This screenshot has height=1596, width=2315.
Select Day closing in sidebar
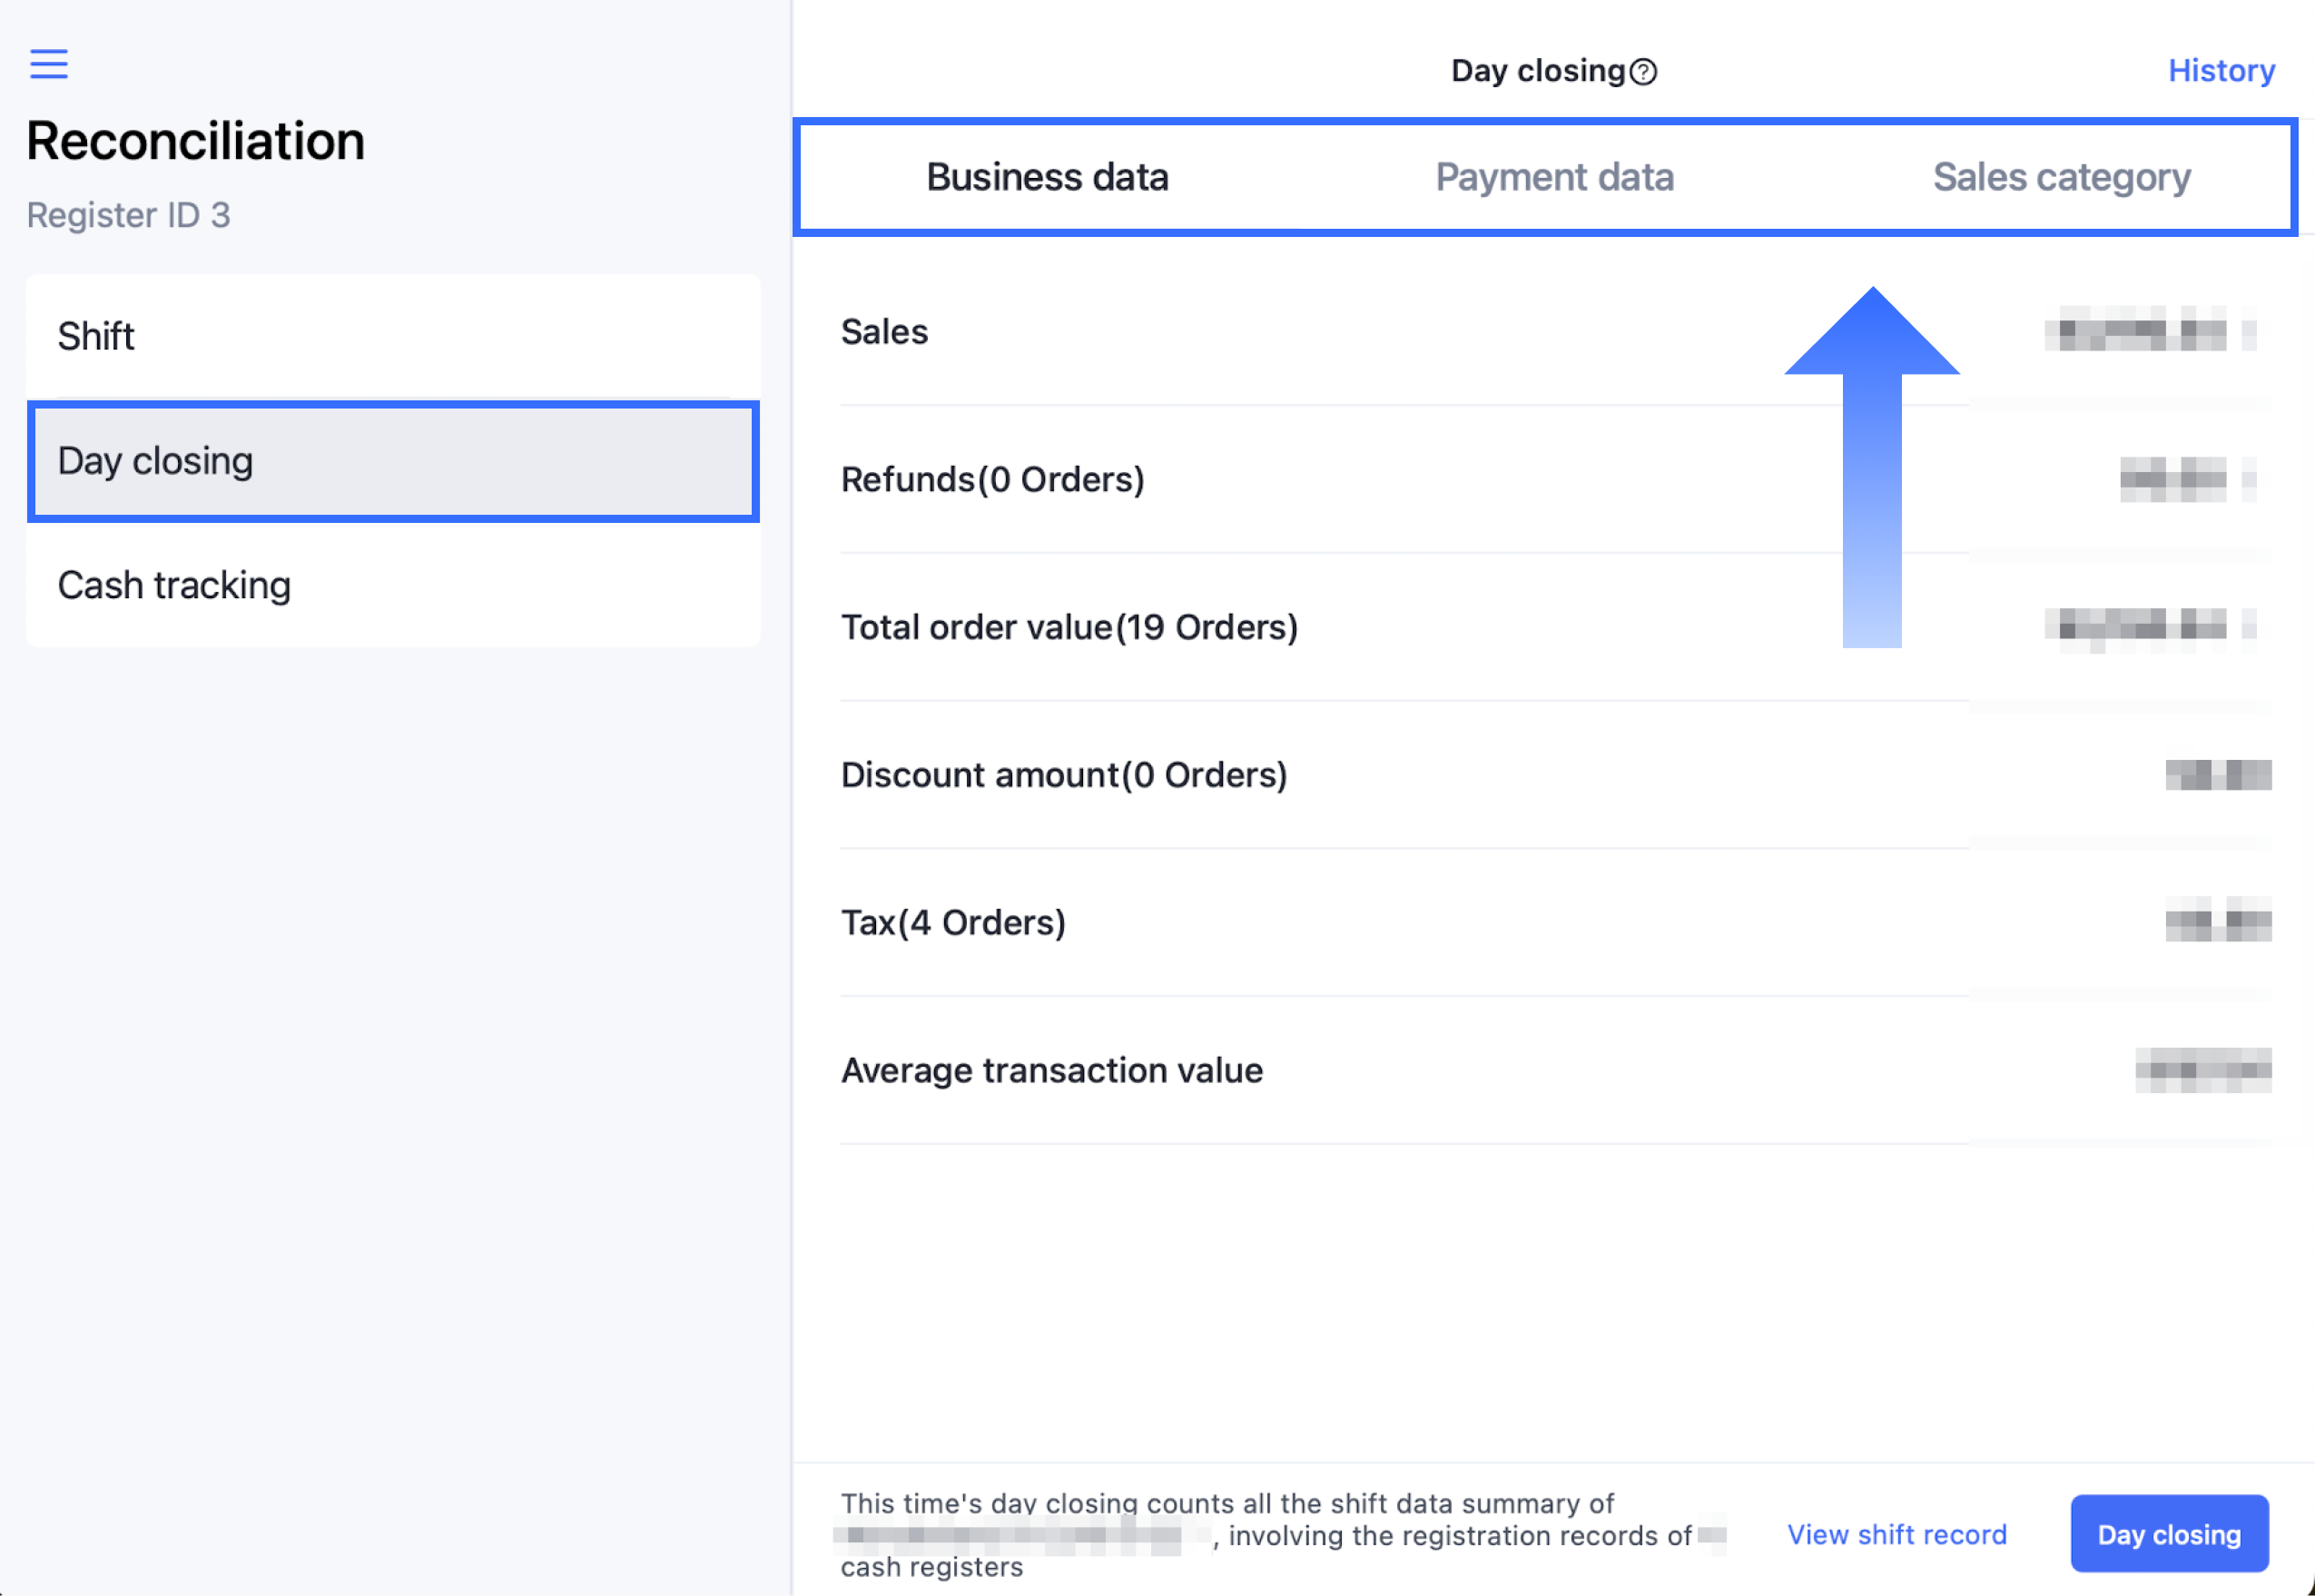(x=393, y=461)
